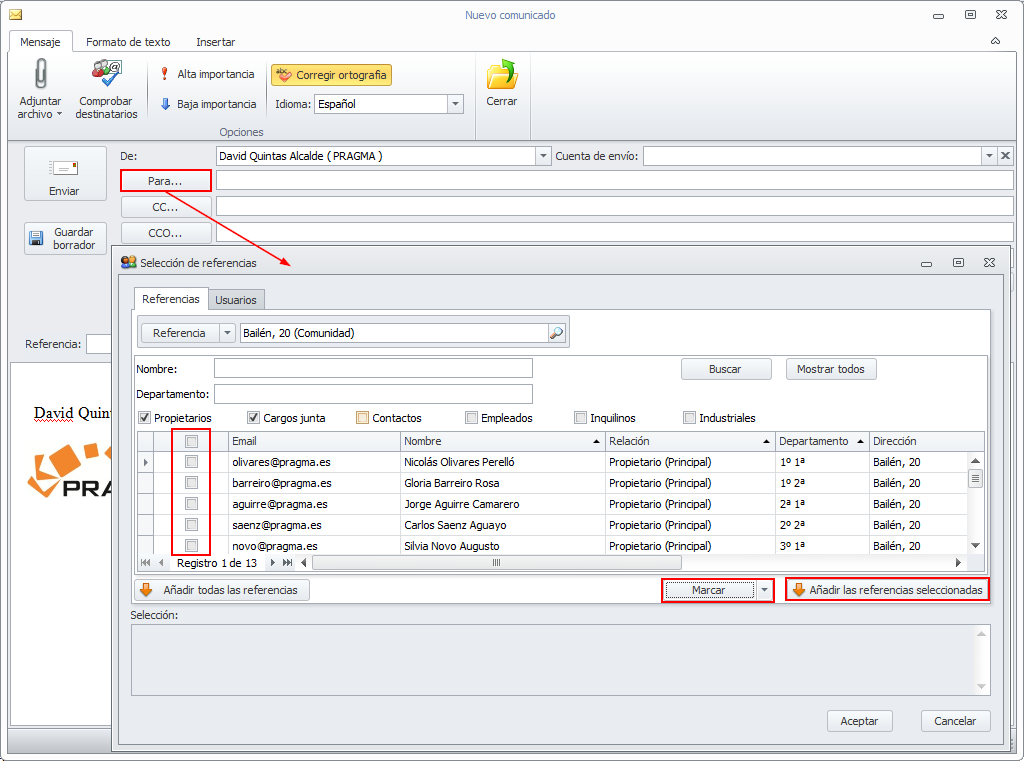
Task: Clear the Cuenta de envío field with X
Action: click(x=1006, y=156)
